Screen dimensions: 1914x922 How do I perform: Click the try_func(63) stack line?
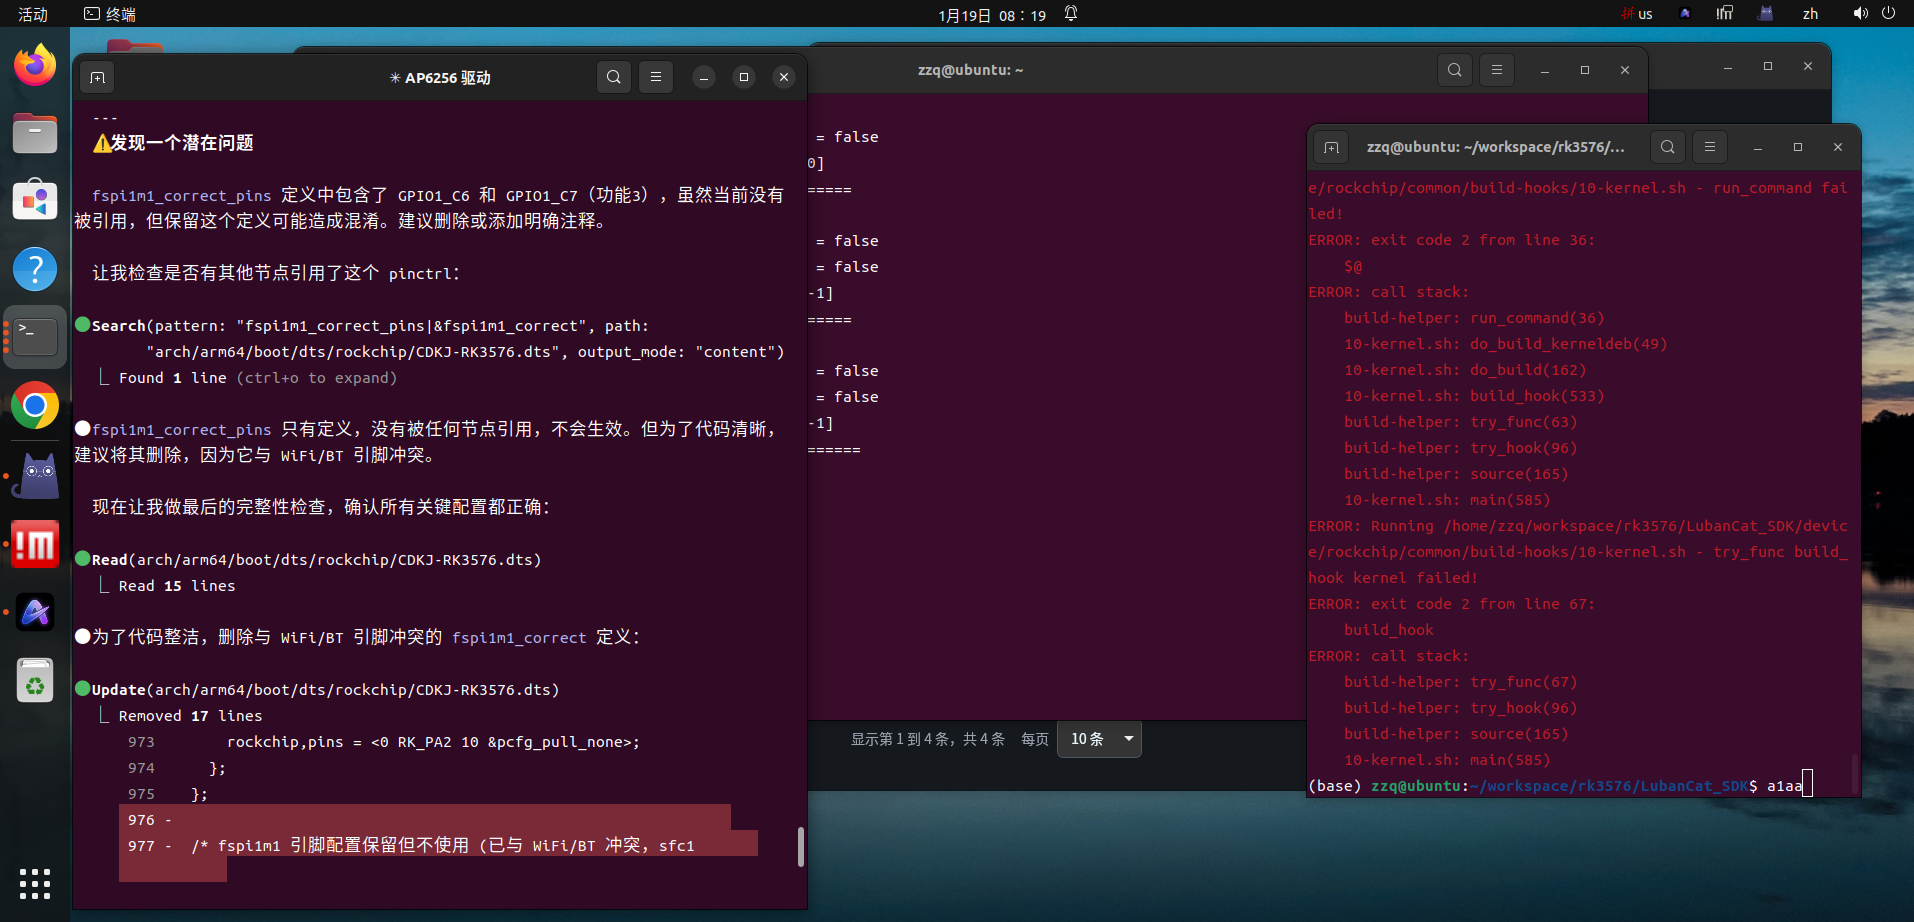[1460, 422]
